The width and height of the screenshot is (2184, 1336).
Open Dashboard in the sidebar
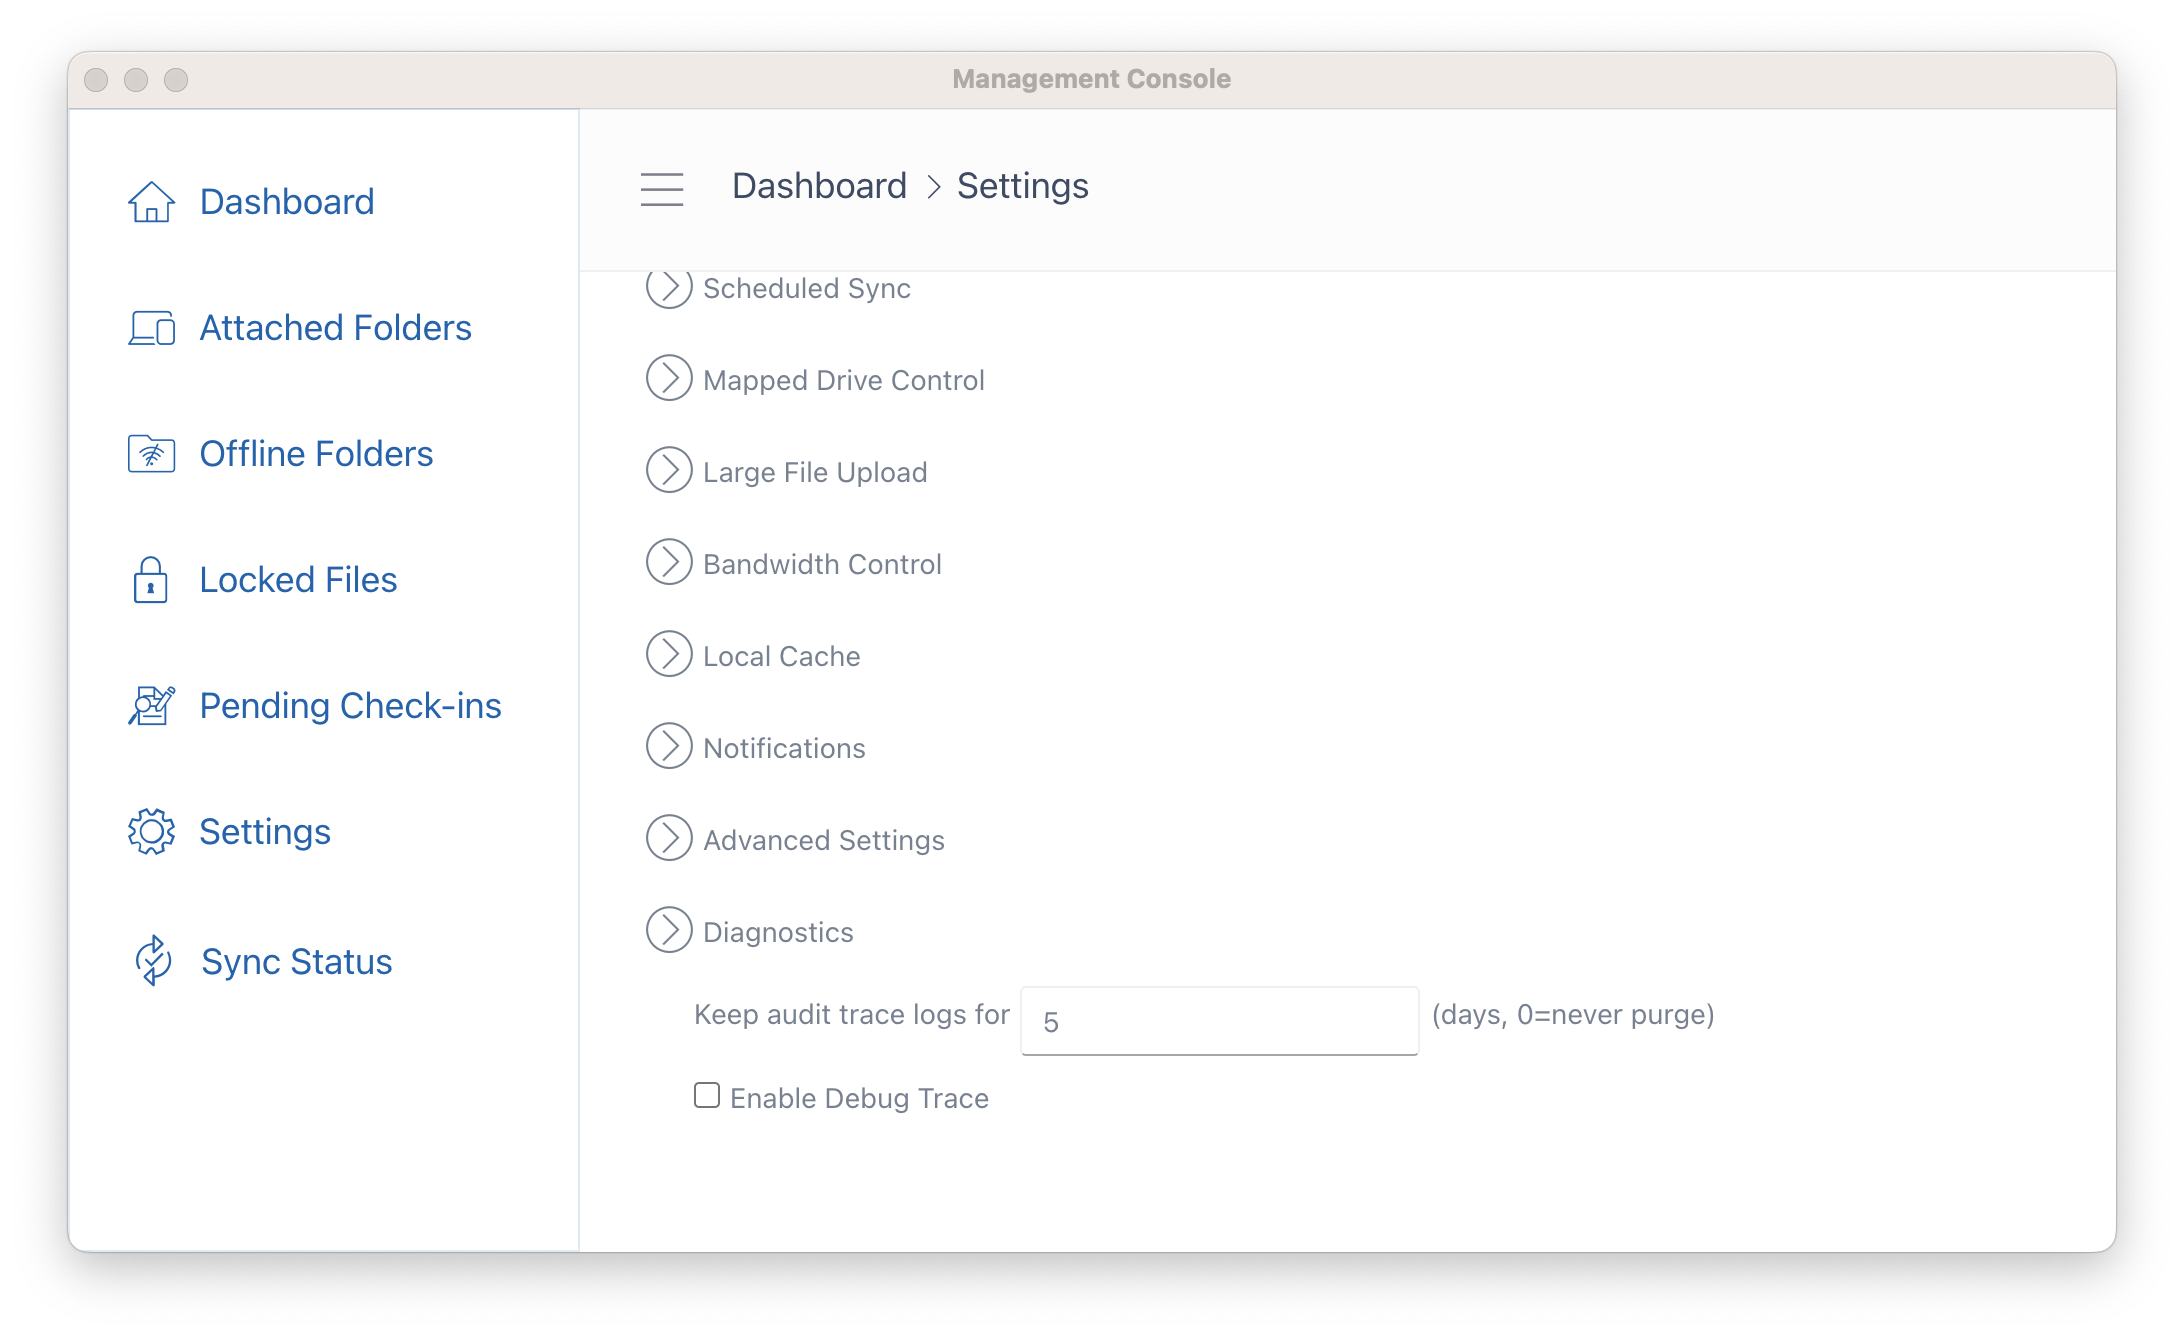[x=287, y=202]
